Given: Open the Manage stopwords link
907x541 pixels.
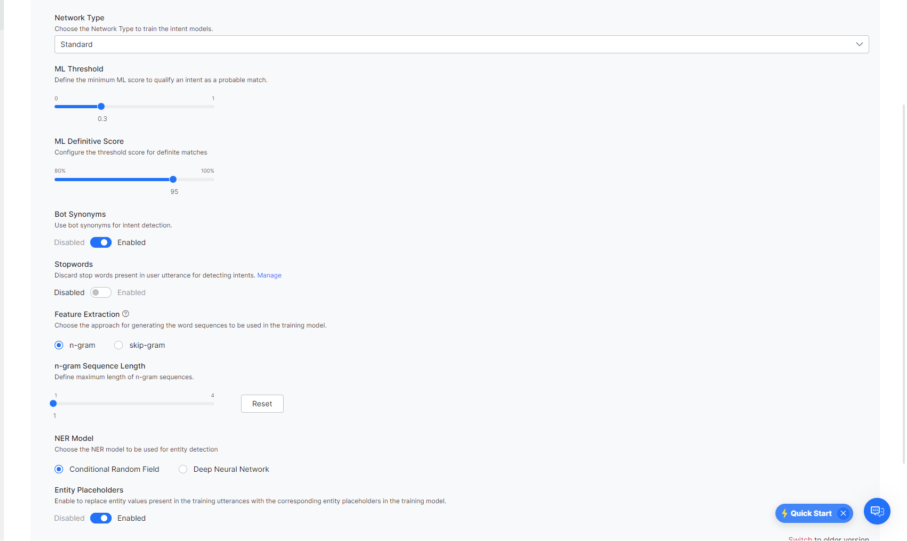Looking at the screenshot, I should point(269,275).
